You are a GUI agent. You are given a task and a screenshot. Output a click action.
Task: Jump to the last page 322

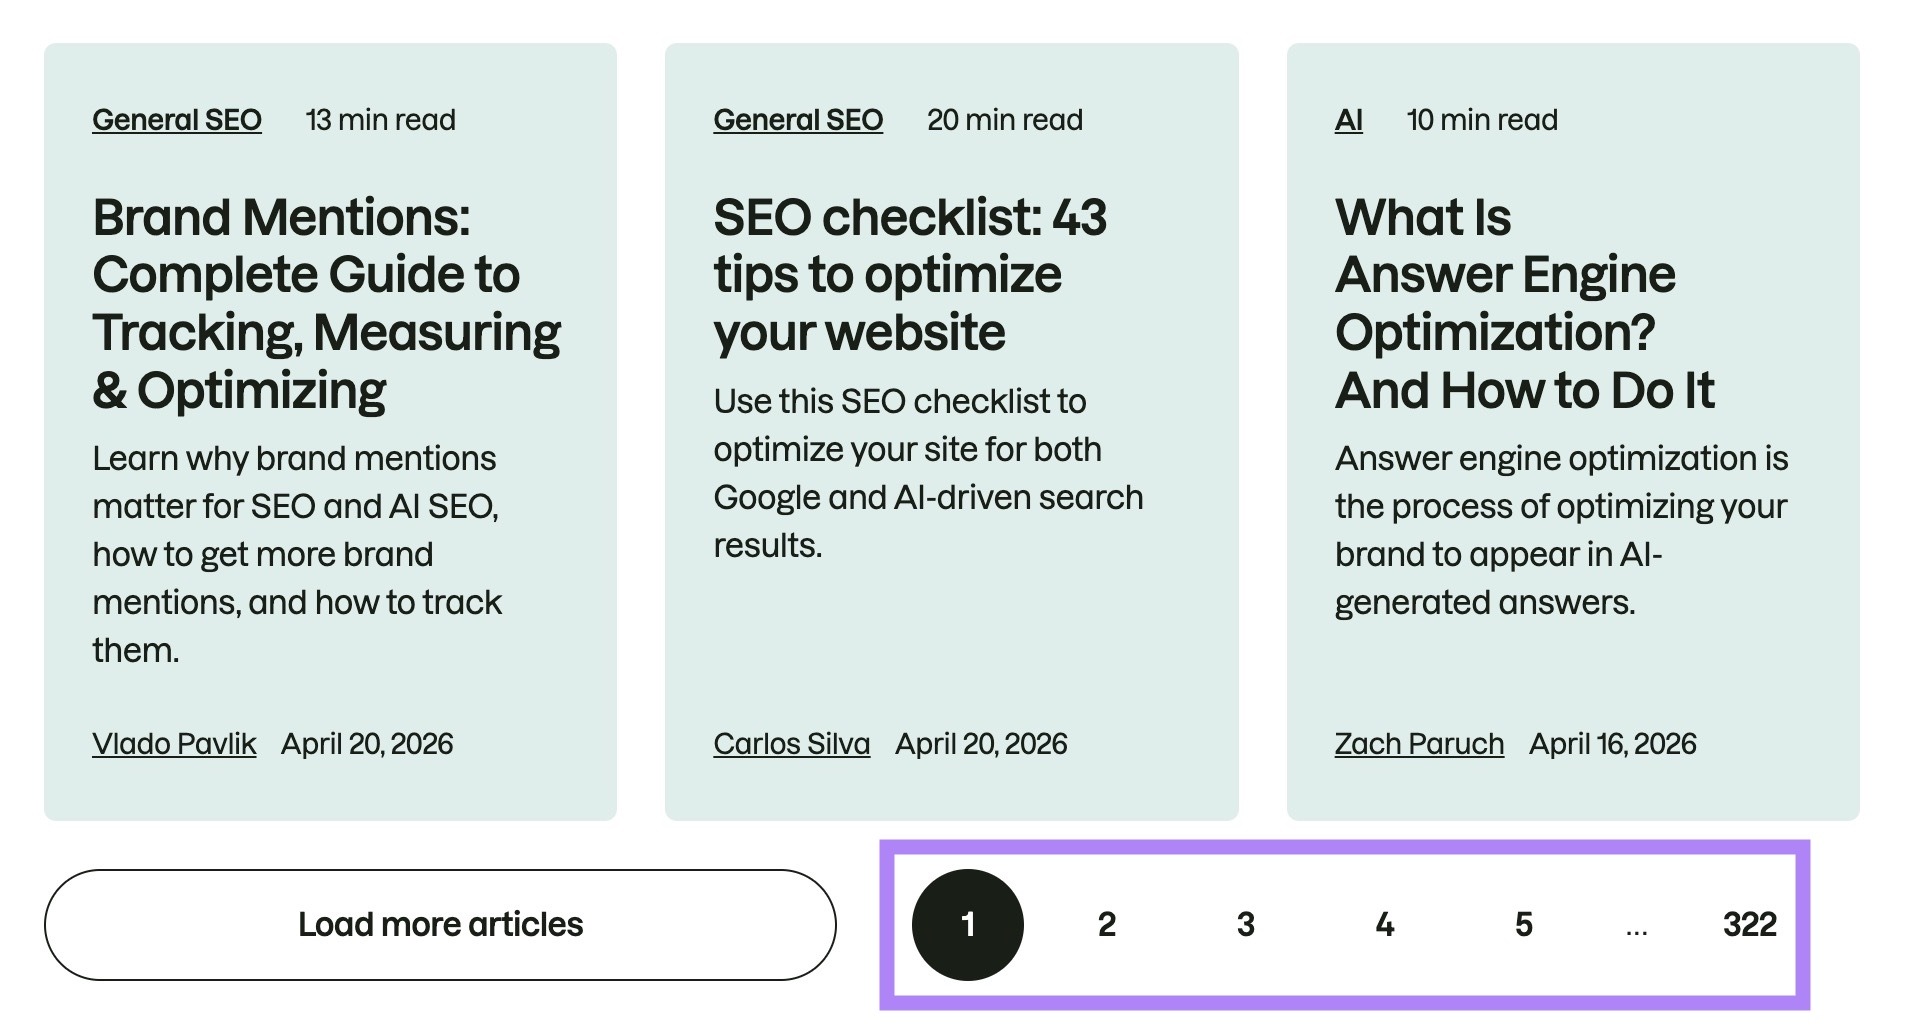pyautogui.click(x=1751, y=924)
